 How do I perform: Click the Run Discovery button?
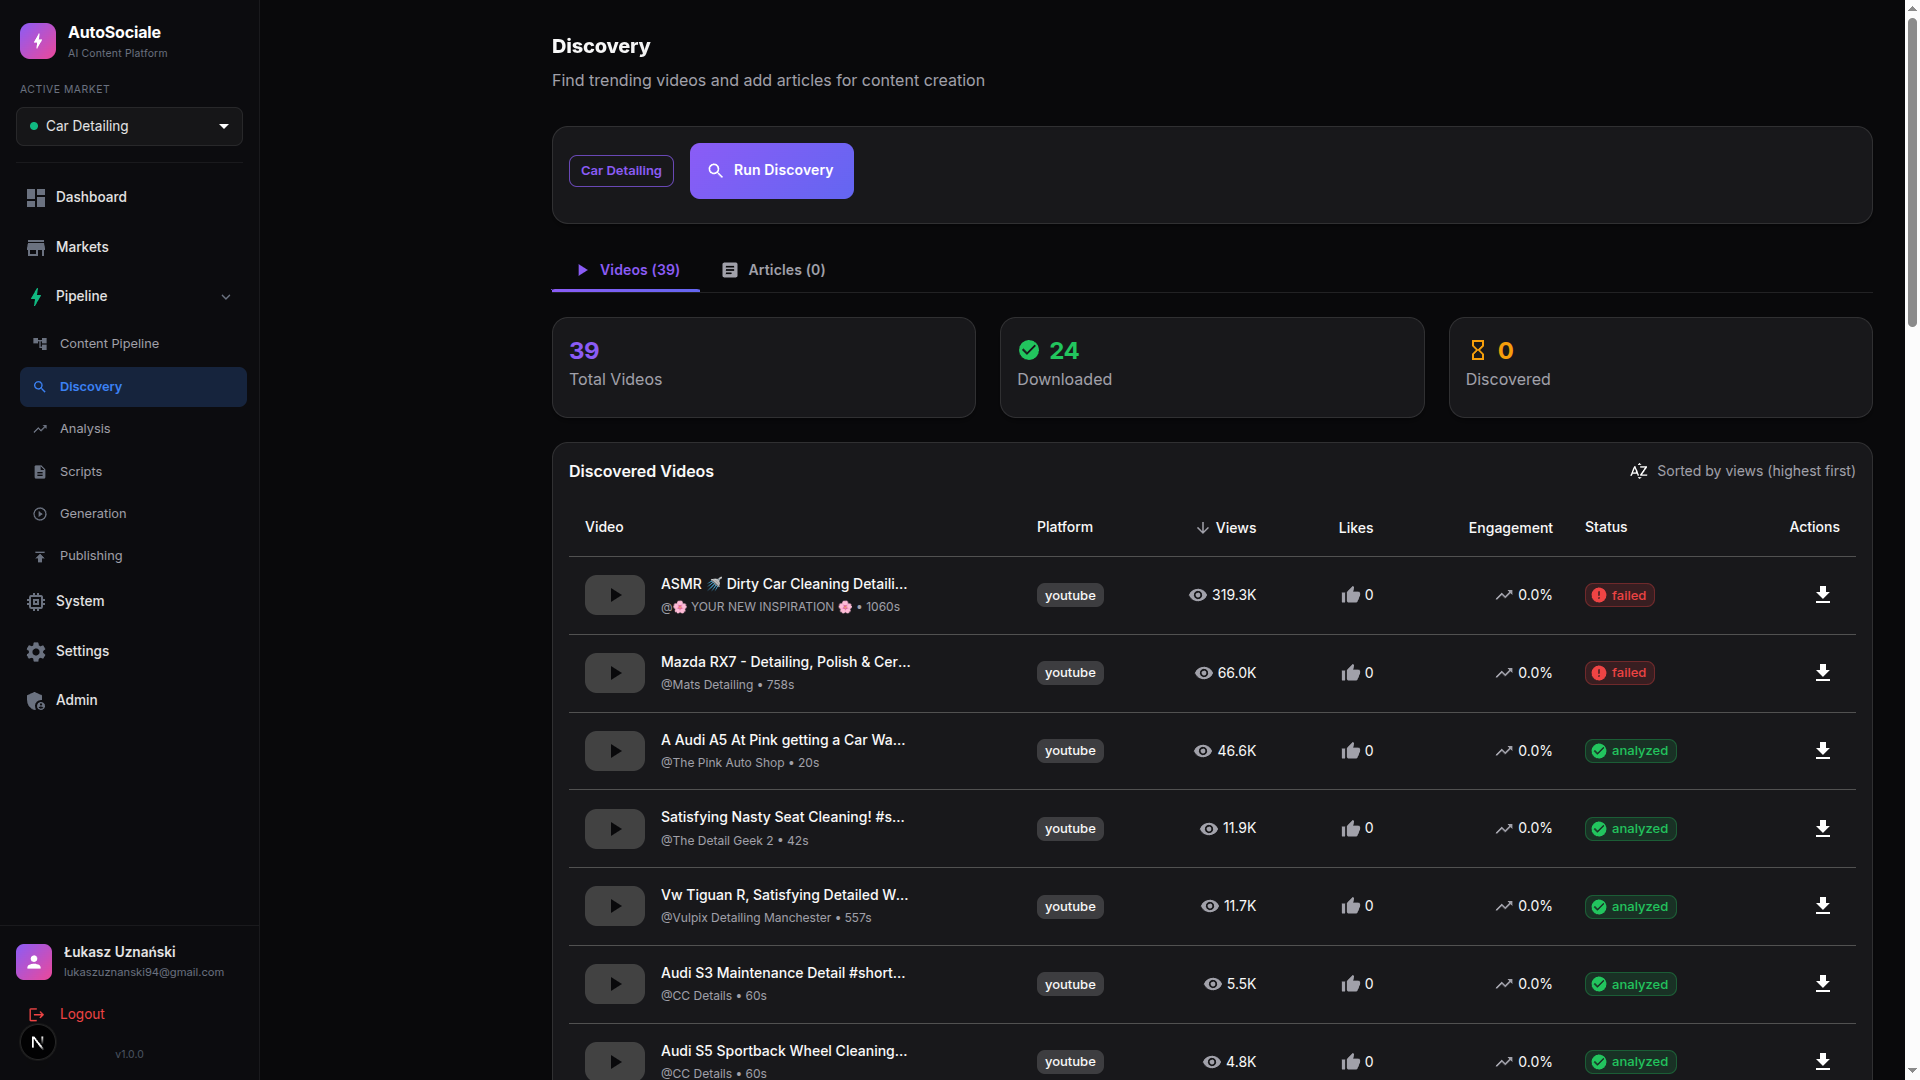tap(771, 170)
